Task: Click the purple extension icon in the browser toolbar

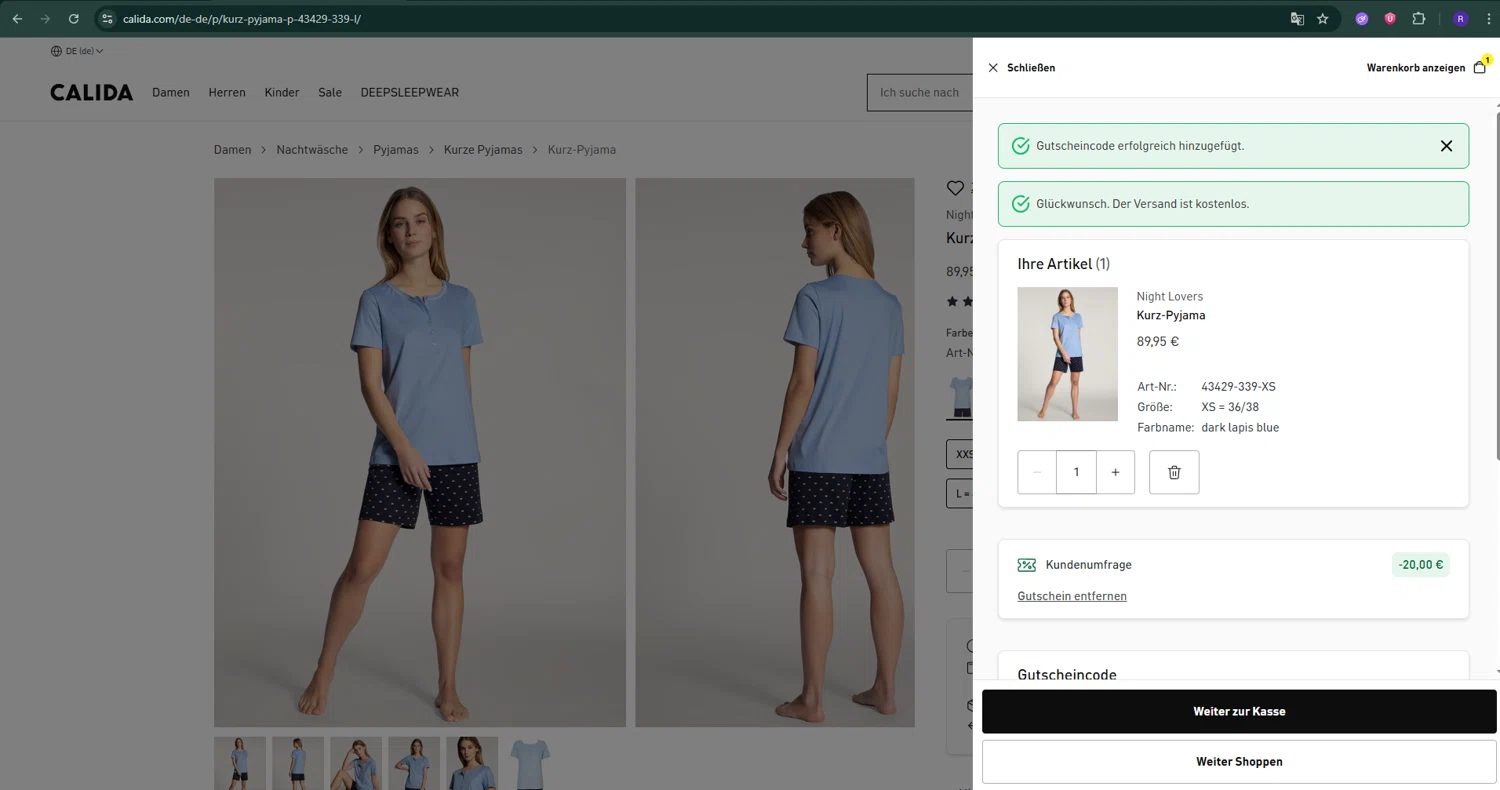Action: (1361, 18)
